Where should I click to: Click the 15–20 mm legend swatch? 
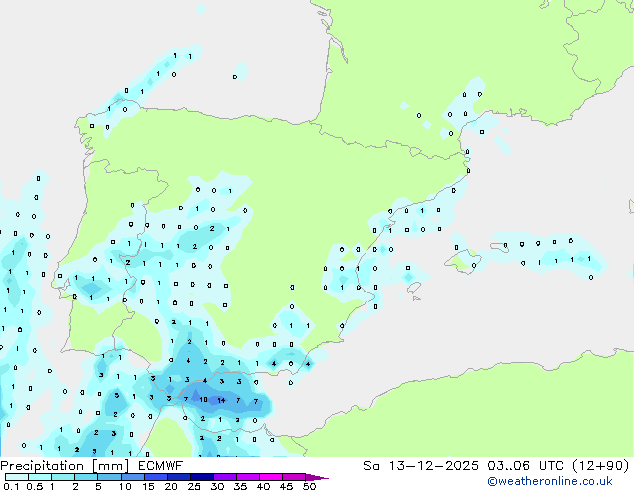[155, 477]
